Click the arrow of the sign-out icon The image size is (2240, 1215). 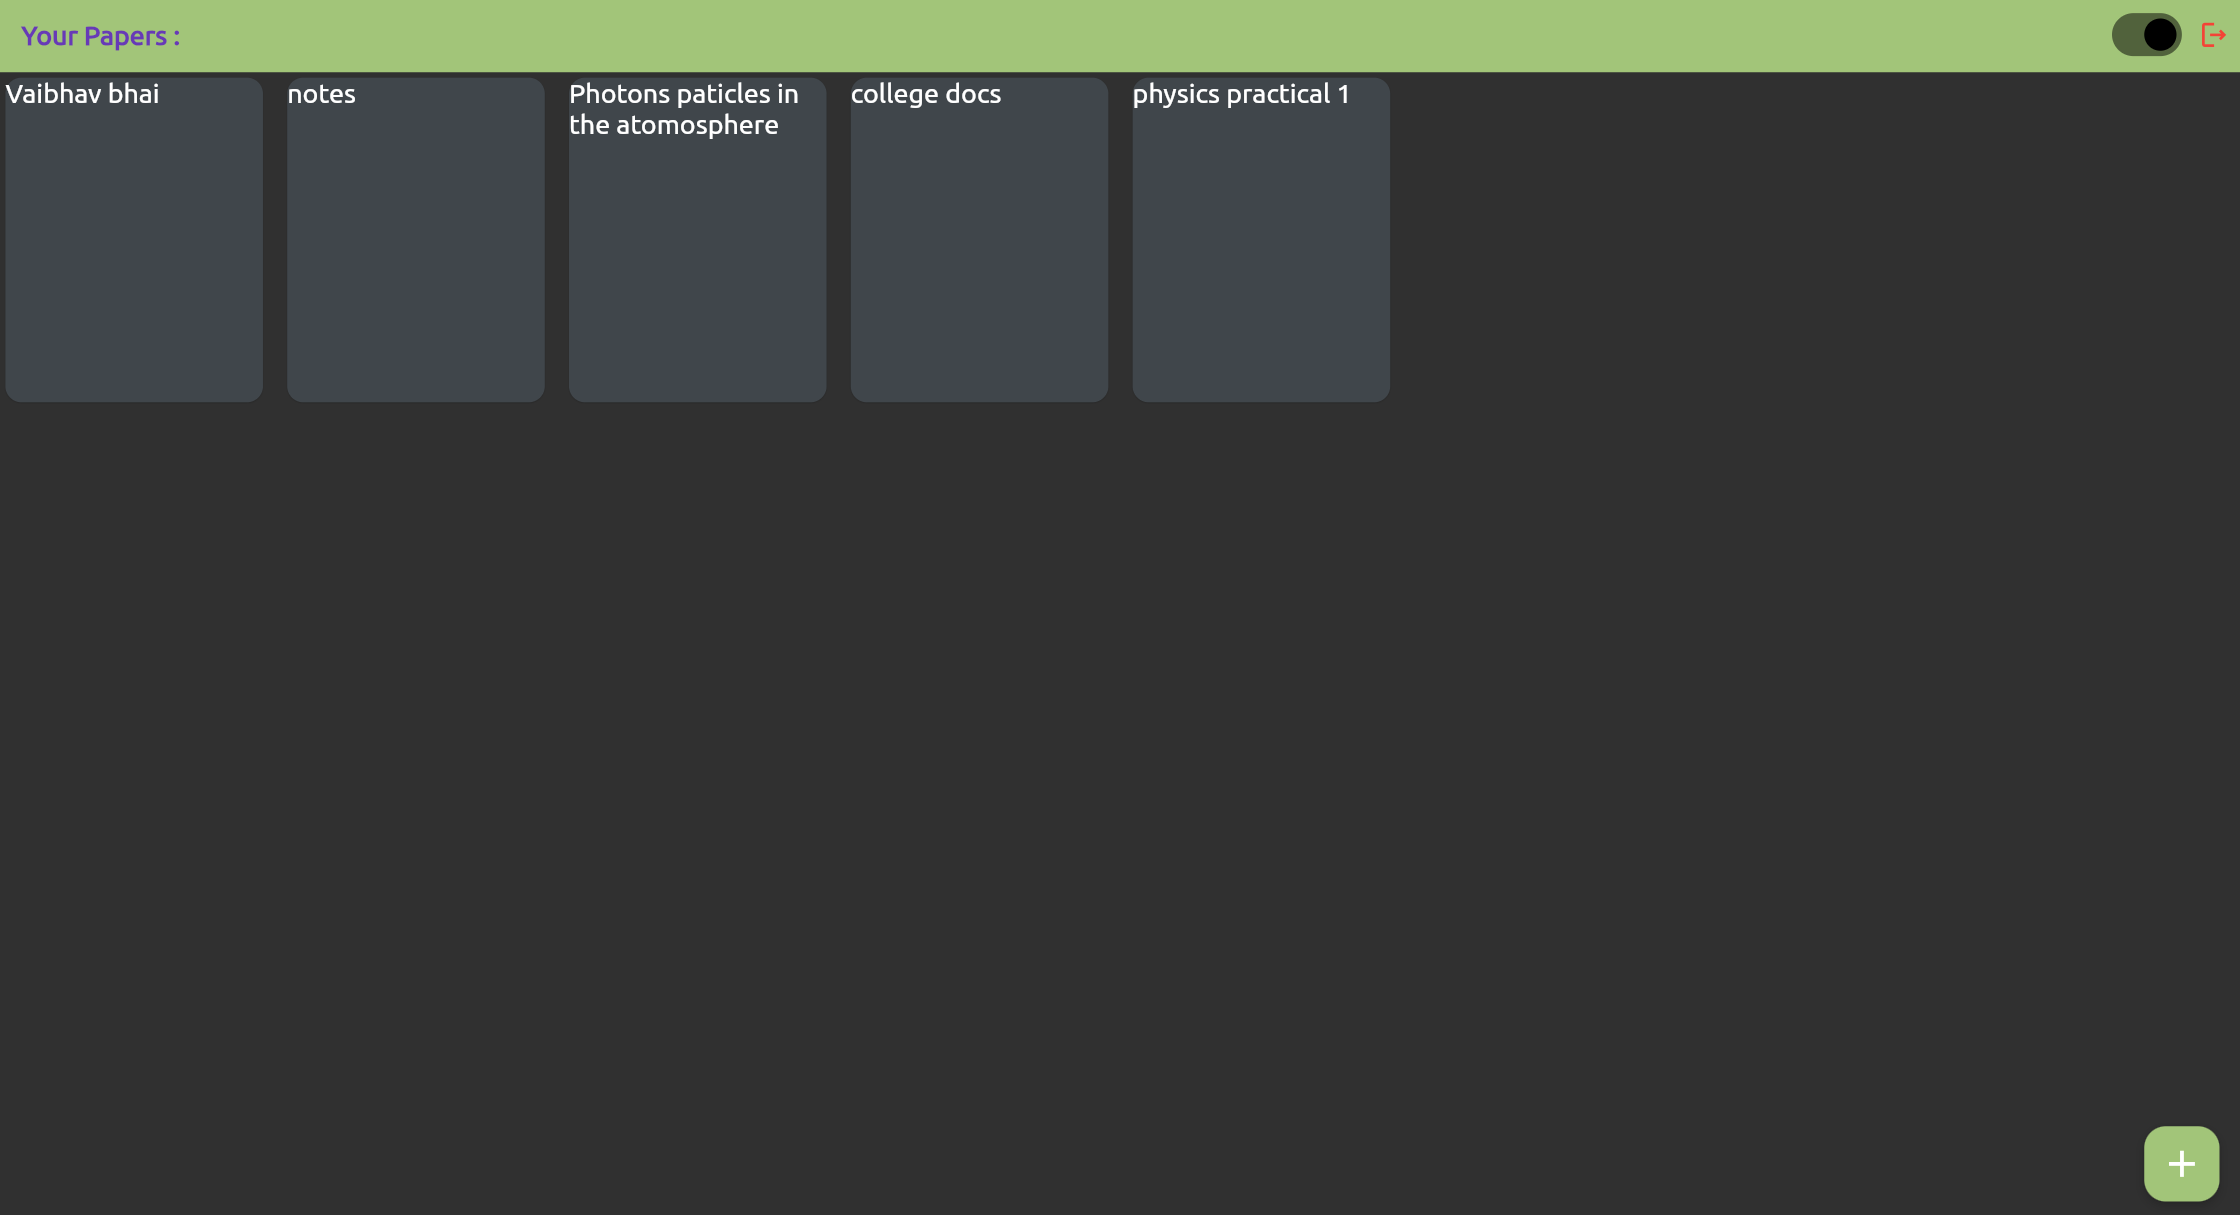[x=2219, y=36]
